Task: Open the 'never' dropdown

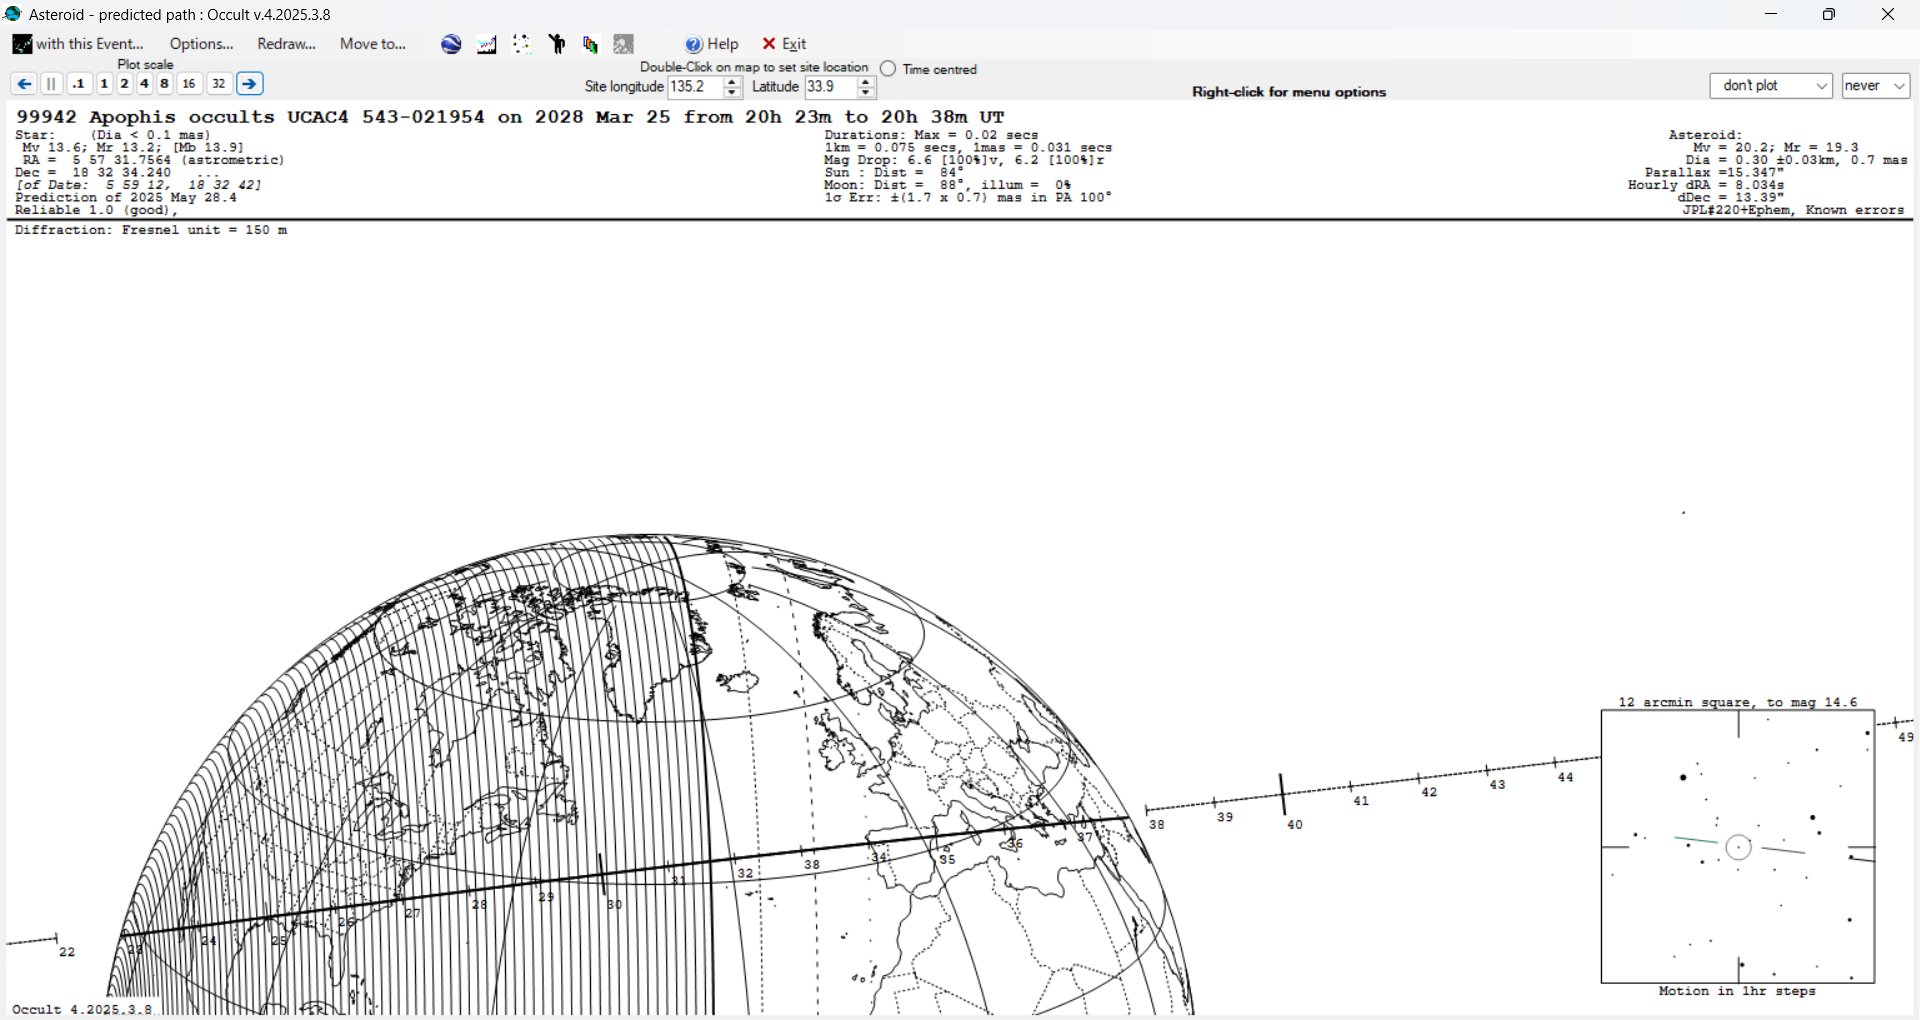Action: coord(1876,86)
